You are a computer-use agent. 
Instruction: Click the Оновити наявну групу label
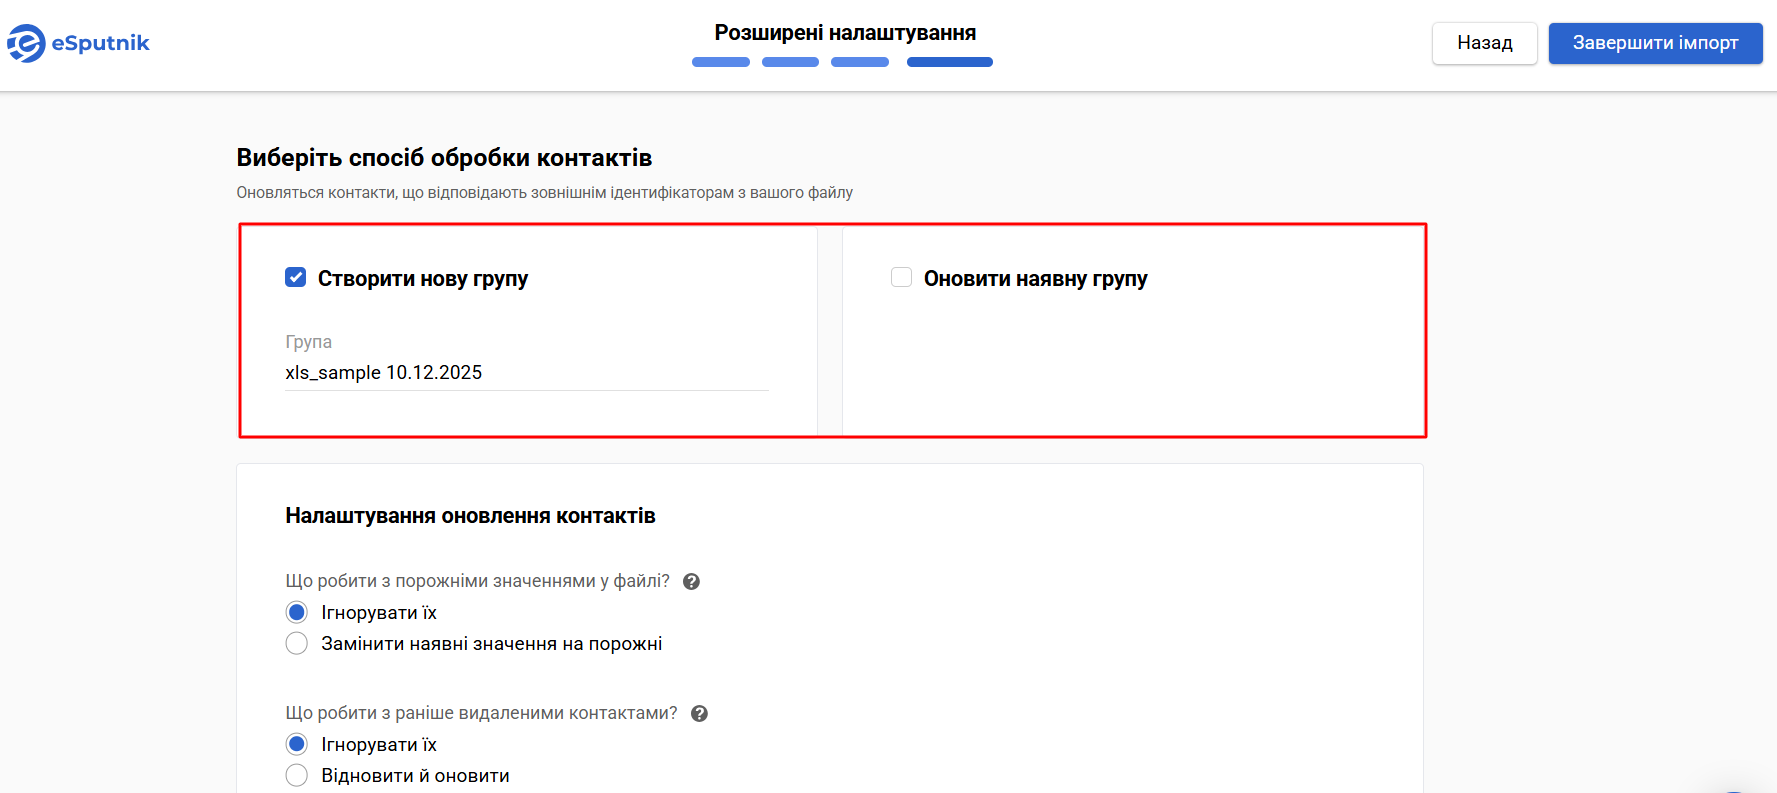(1035, 278)
